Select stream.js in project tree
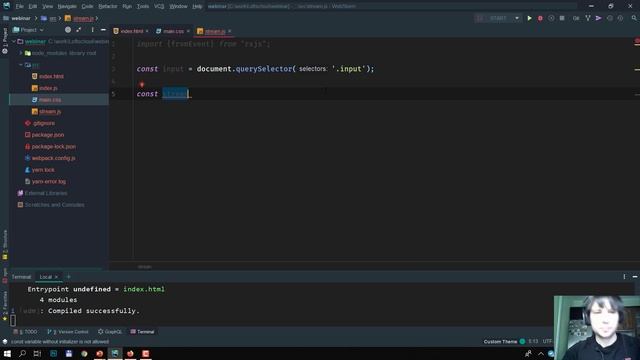Image resolution: width=640 pixels, height=360 pixels. (50, 111)
